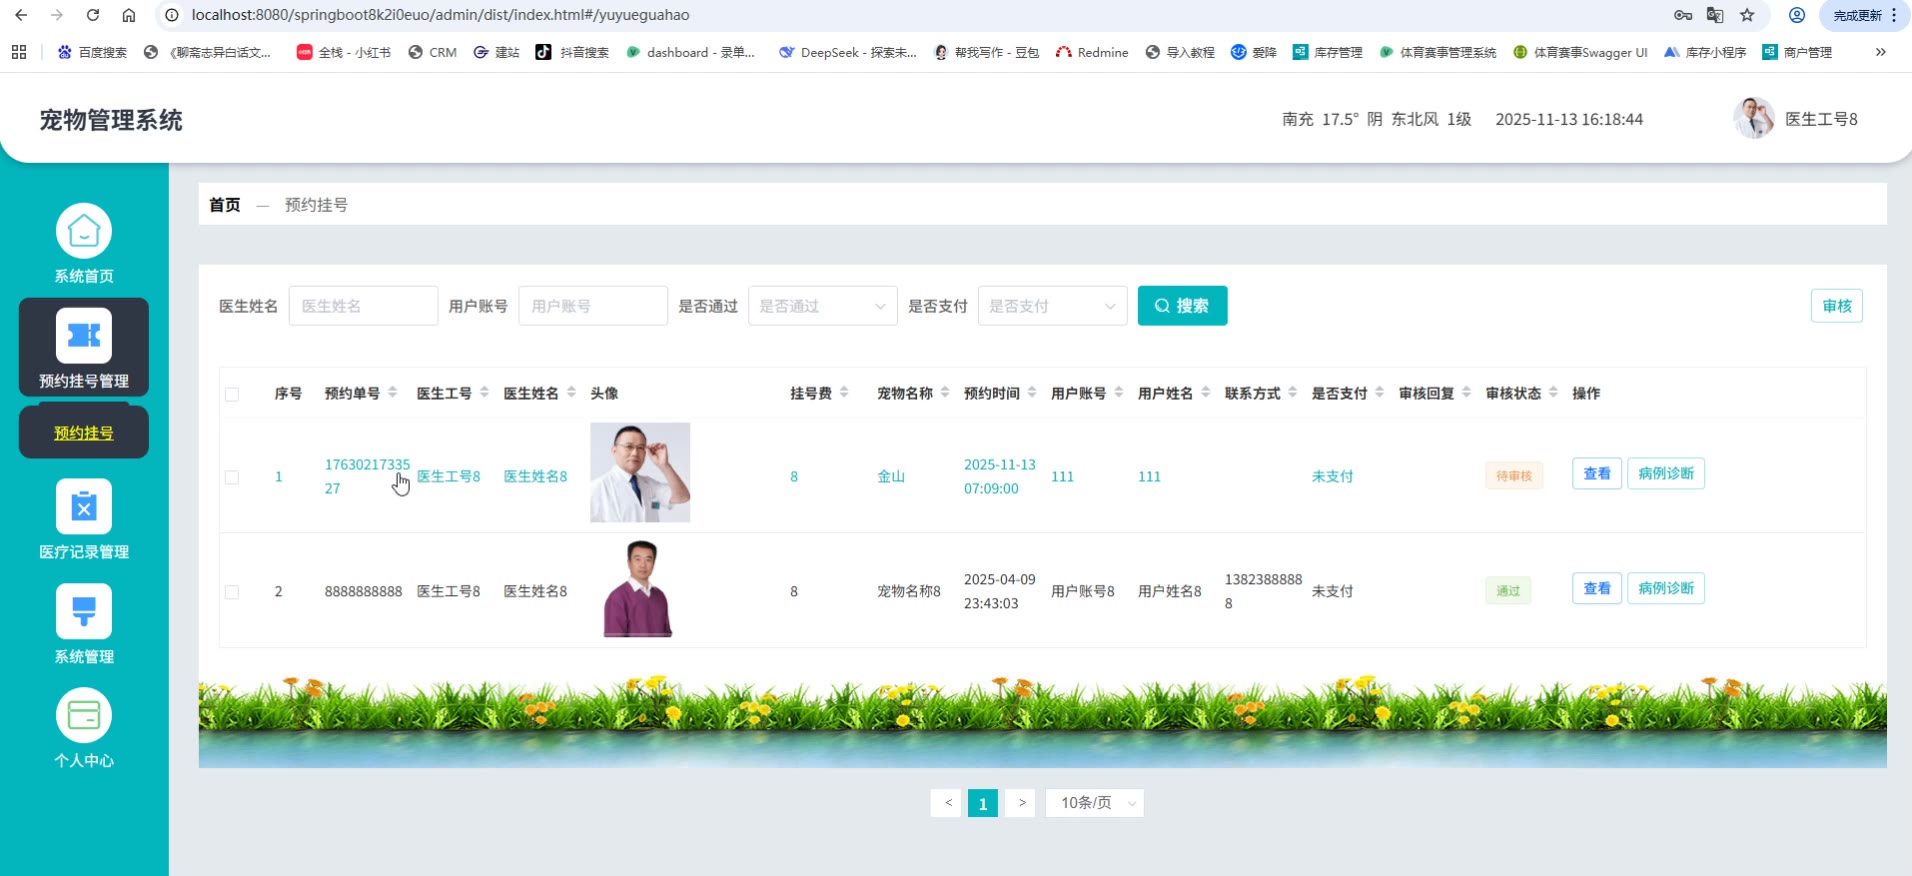The image size is (1912, 876).
Task: Focus the 医生姓名 search field
Action: click(x=363, y=306)
